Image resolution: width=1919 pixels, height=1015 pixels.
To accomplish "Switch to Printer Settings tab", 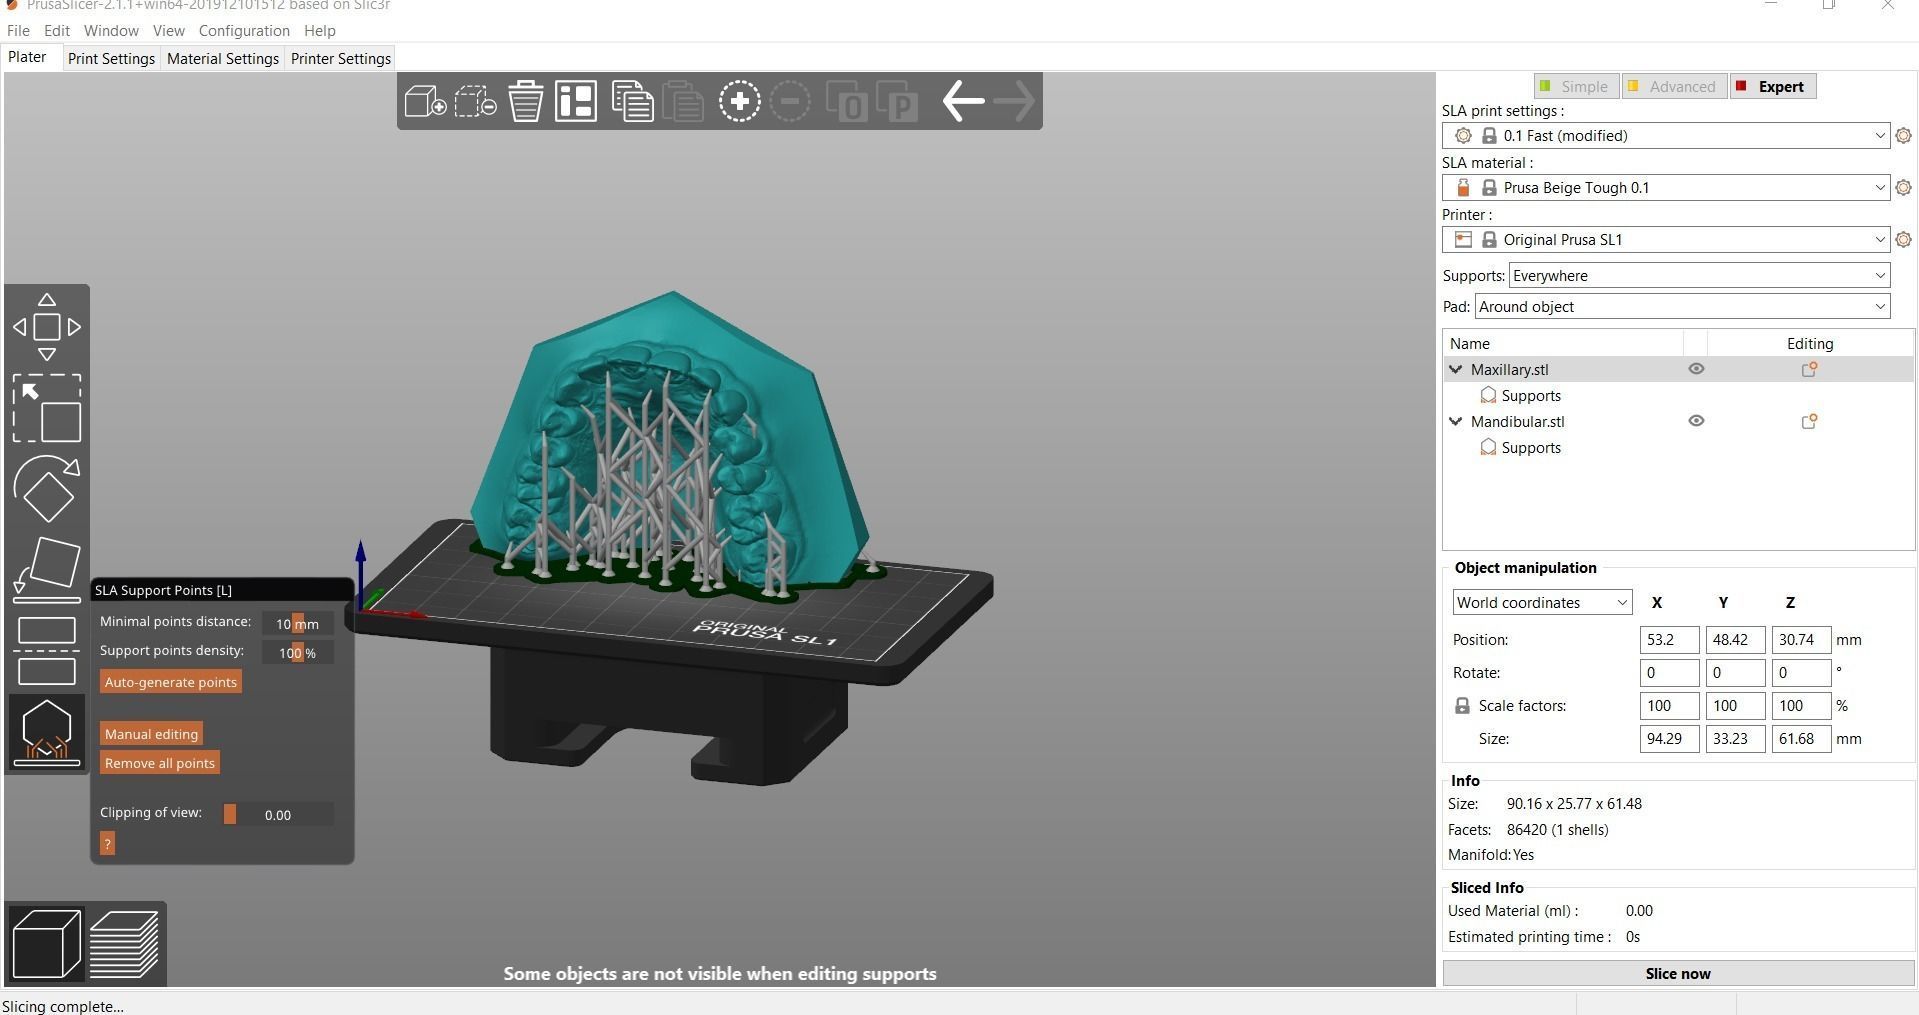I will click(341, 59).
